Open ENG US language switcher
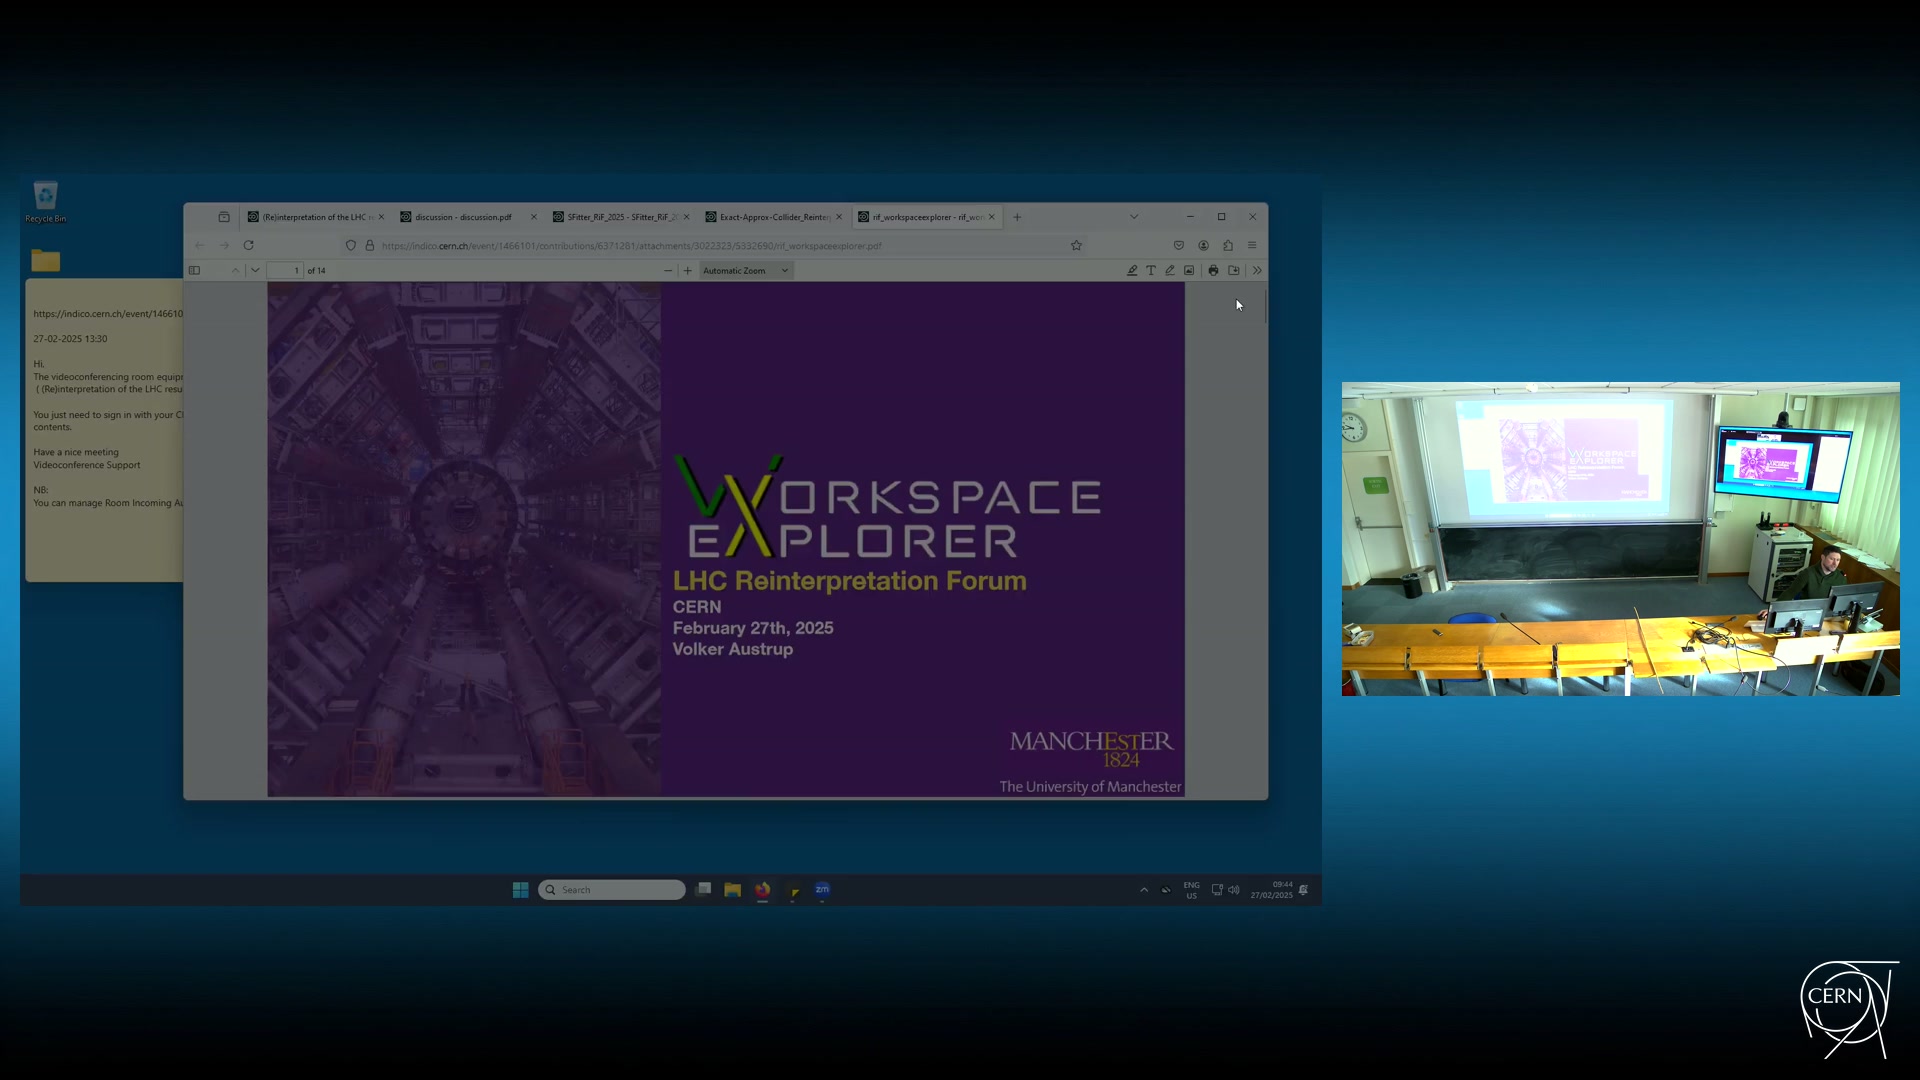Screen dimensions: 1920x1080 pos(1192,890)
